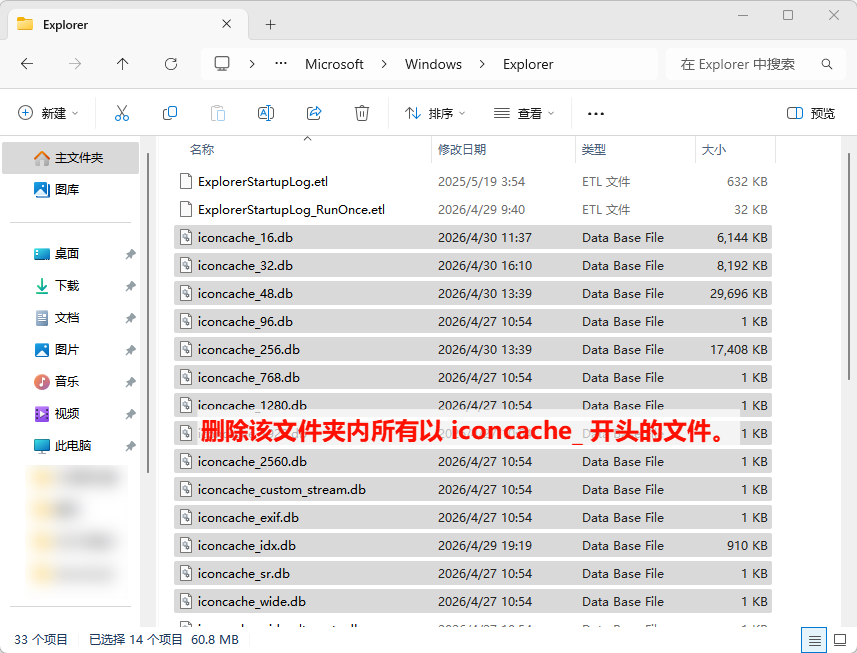The image size is (857, 653).
Task: Expand chevron after Microsoft in address bar
Action: [384, 64]
